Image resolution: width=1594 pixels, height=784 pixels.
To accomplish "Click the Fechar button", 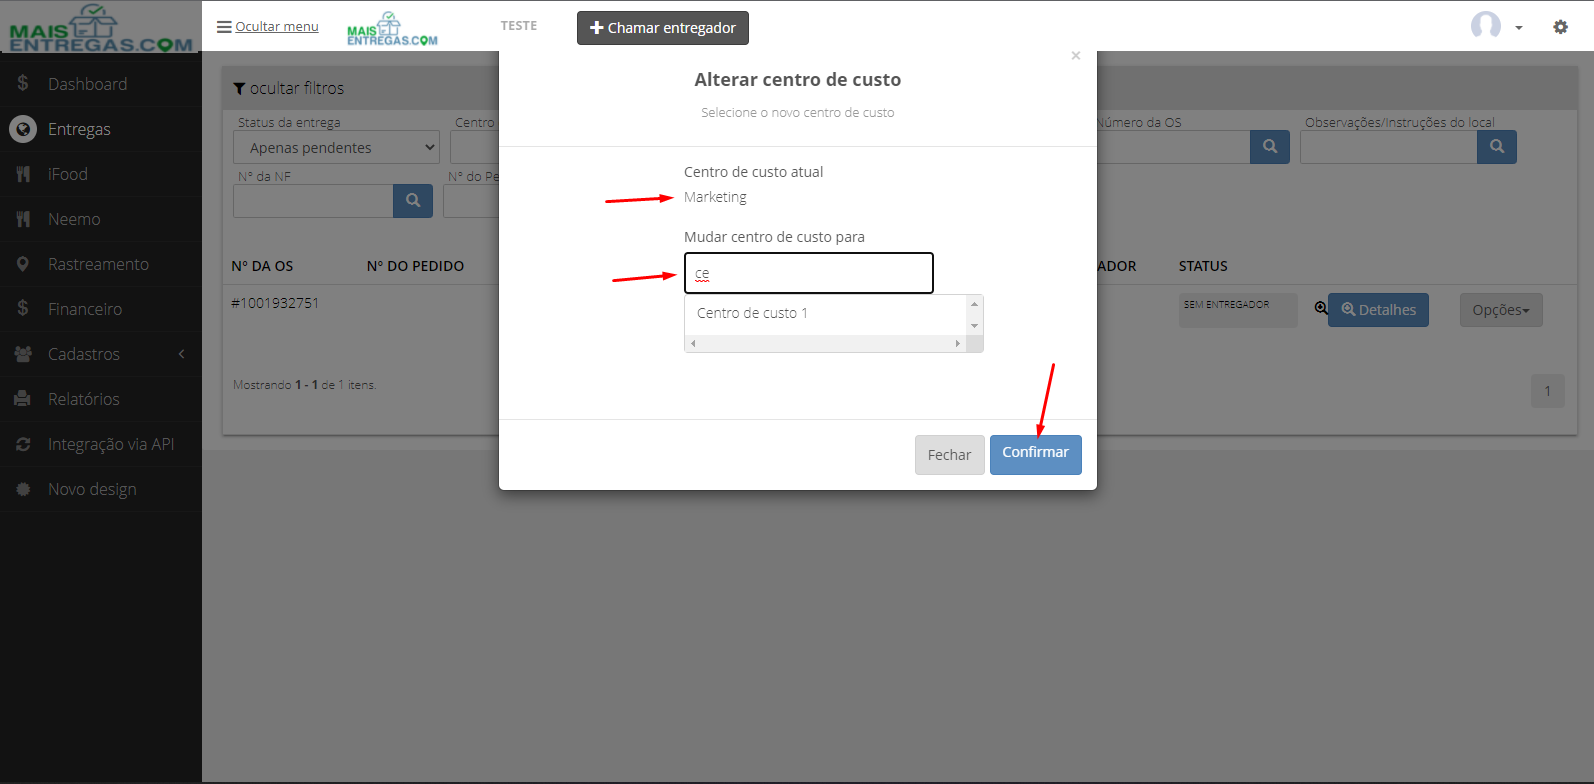I will (950, 455).
